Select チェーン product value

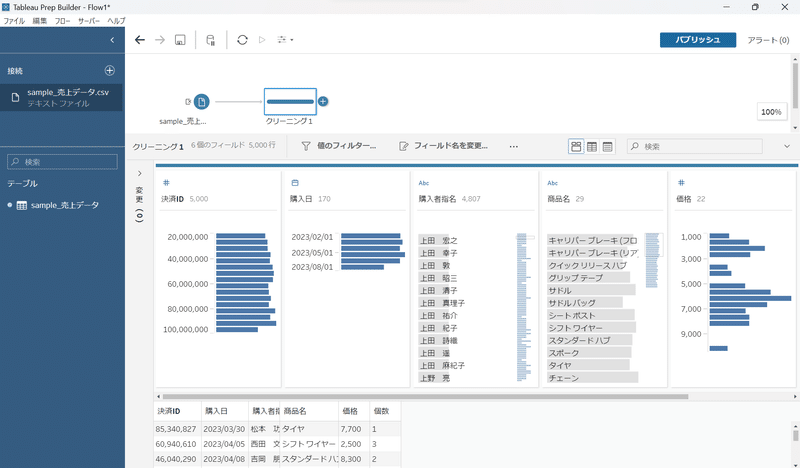[x=592, y=378]
